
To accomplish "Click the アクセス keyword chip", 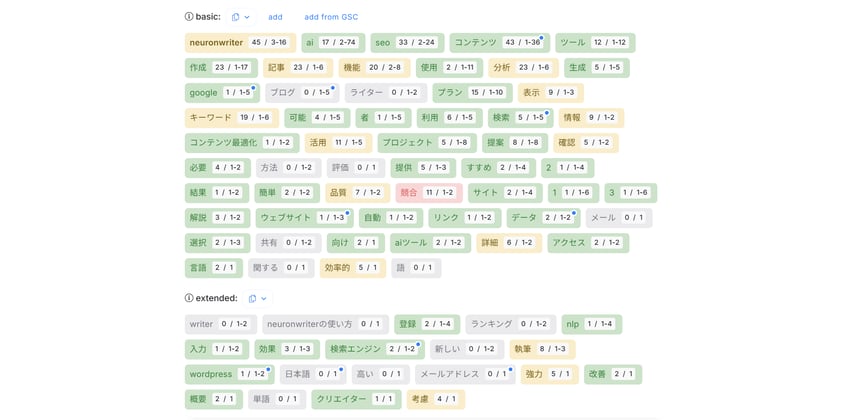I will (588, 243).
